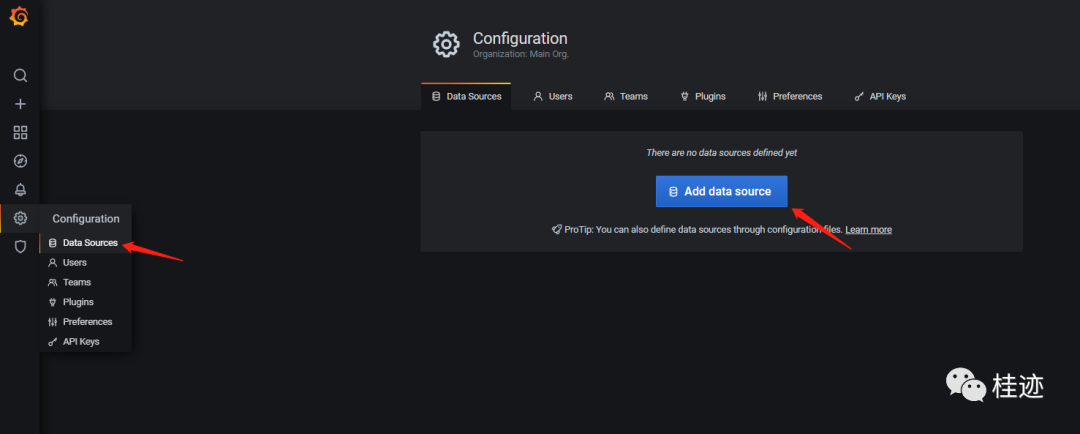Viewport: 1080px width, 434px height.
Task: Switch to the Users tab
Action: tap(552, 96)
